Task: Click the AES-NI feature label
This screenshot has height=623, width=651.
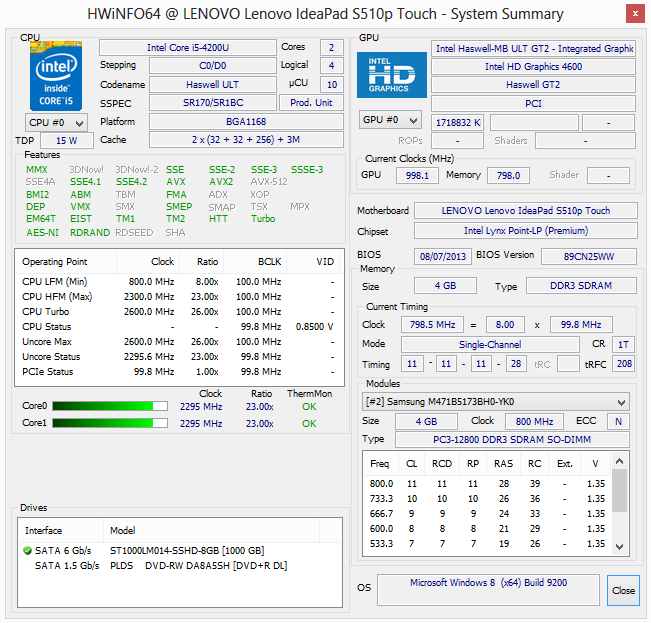Action: tap(42, 232)
